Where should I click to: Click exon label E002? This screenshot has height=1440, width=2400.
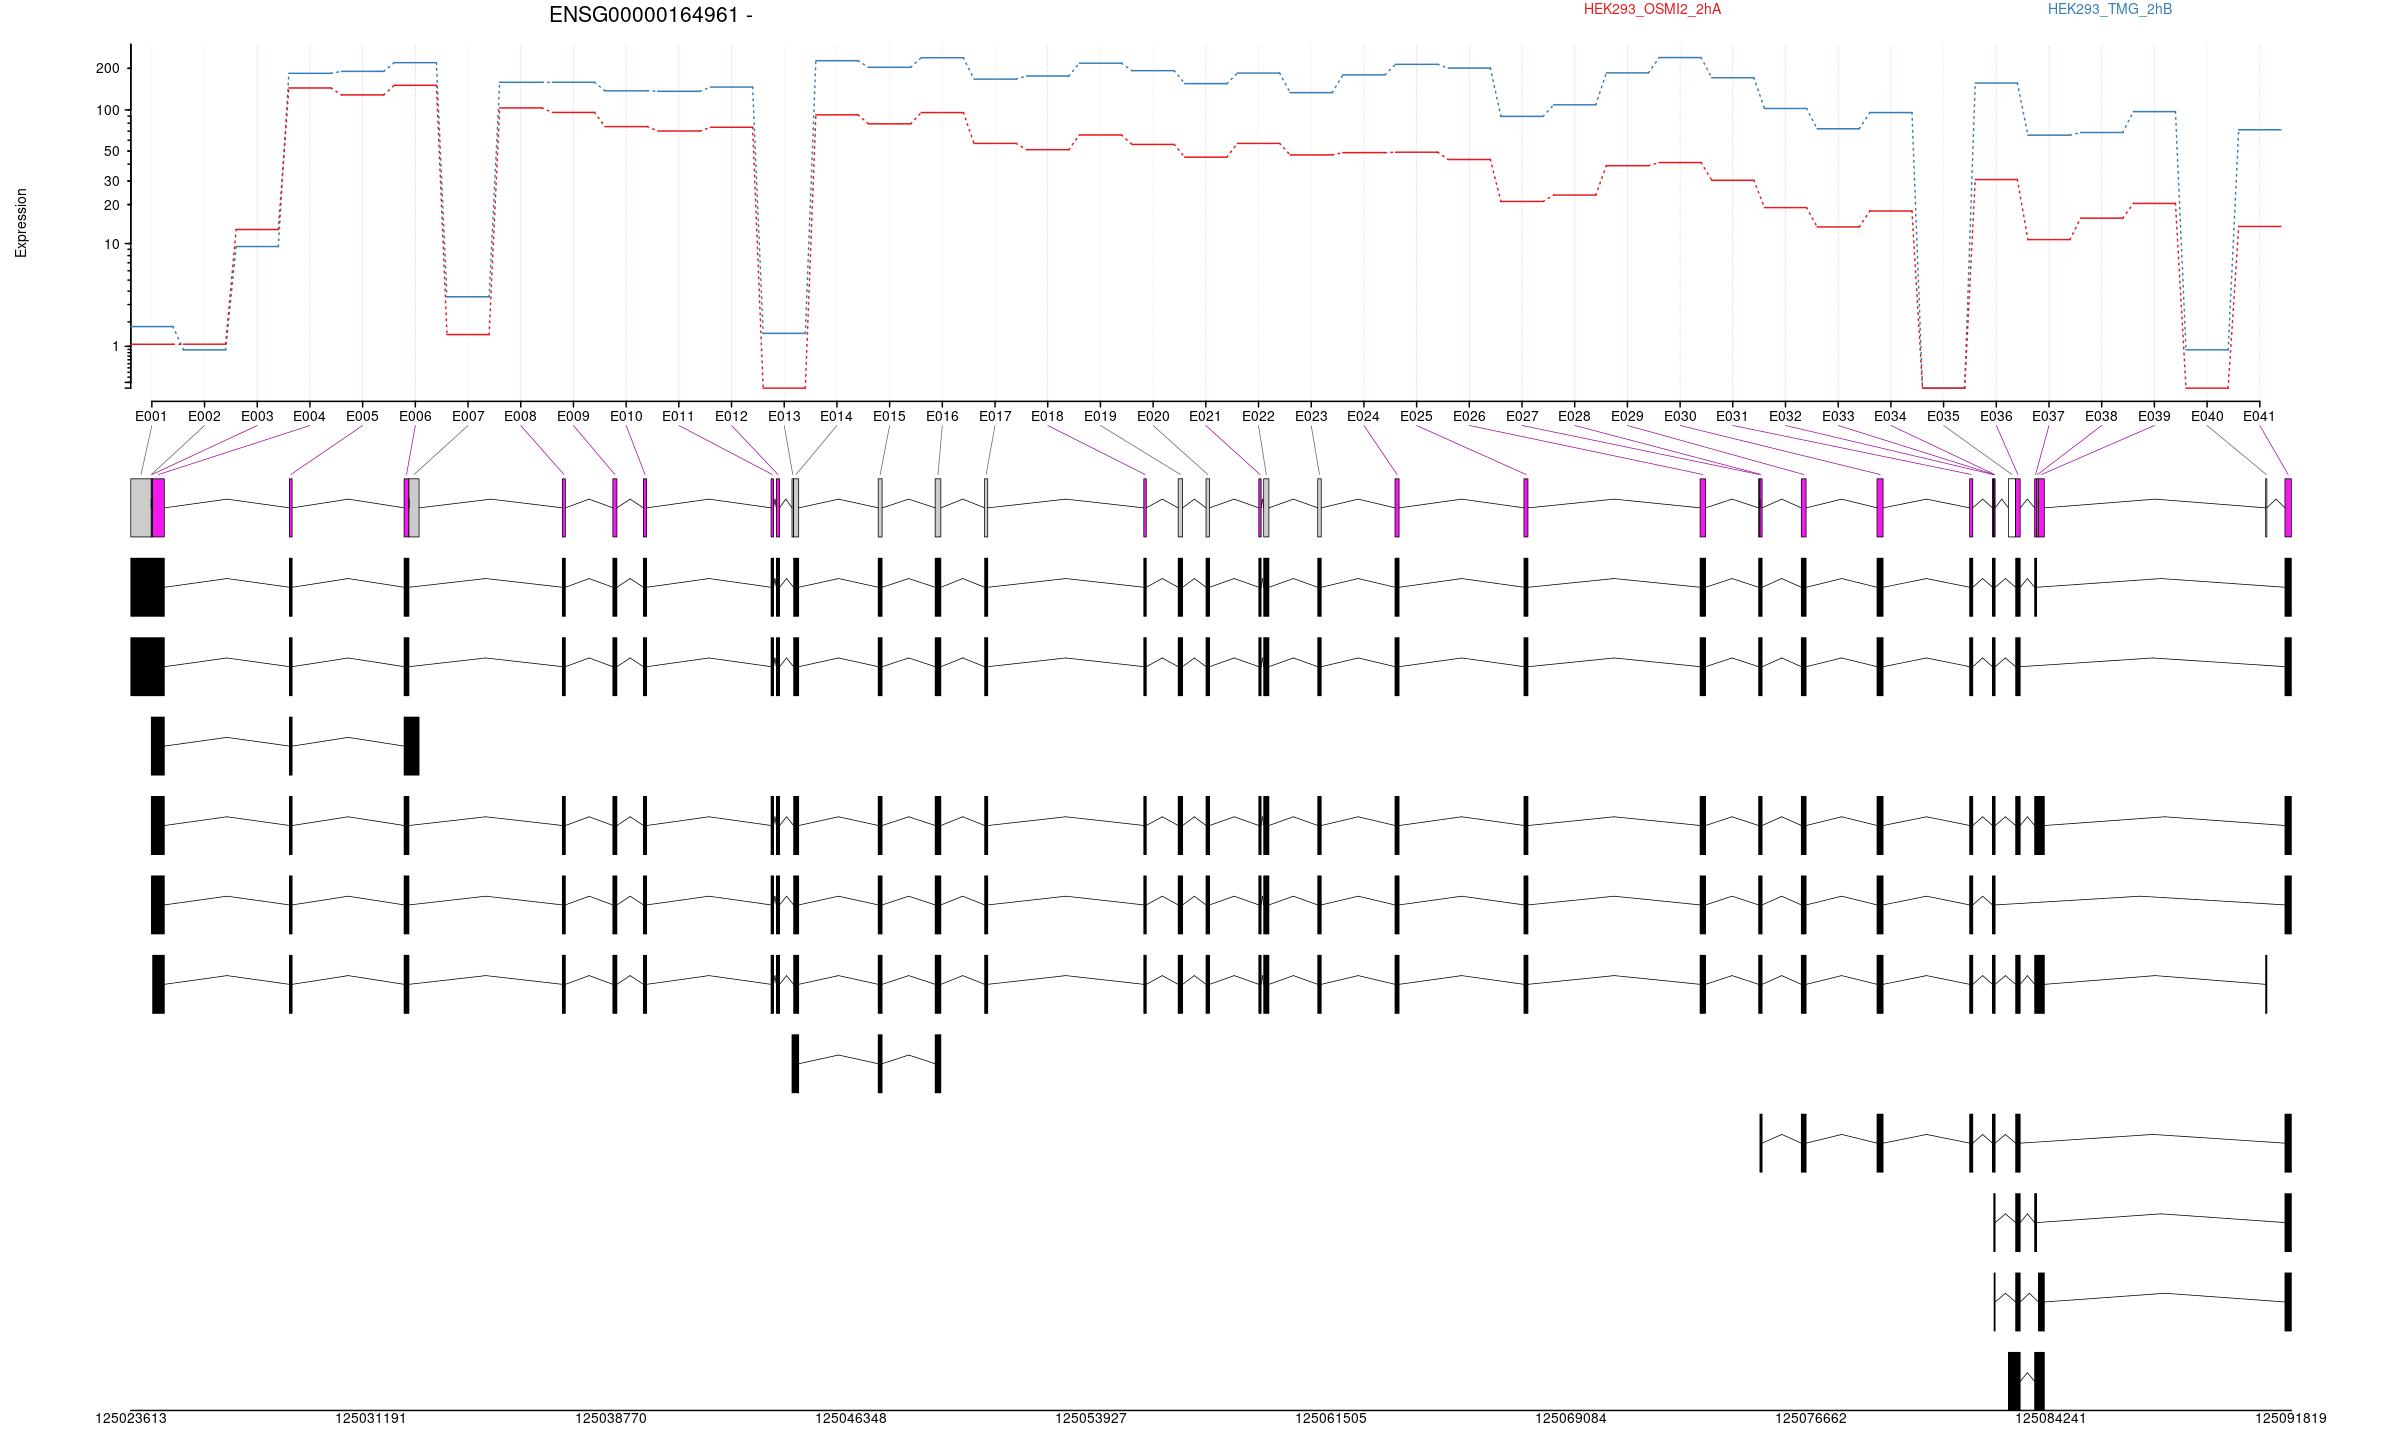[x=204, y=416]
